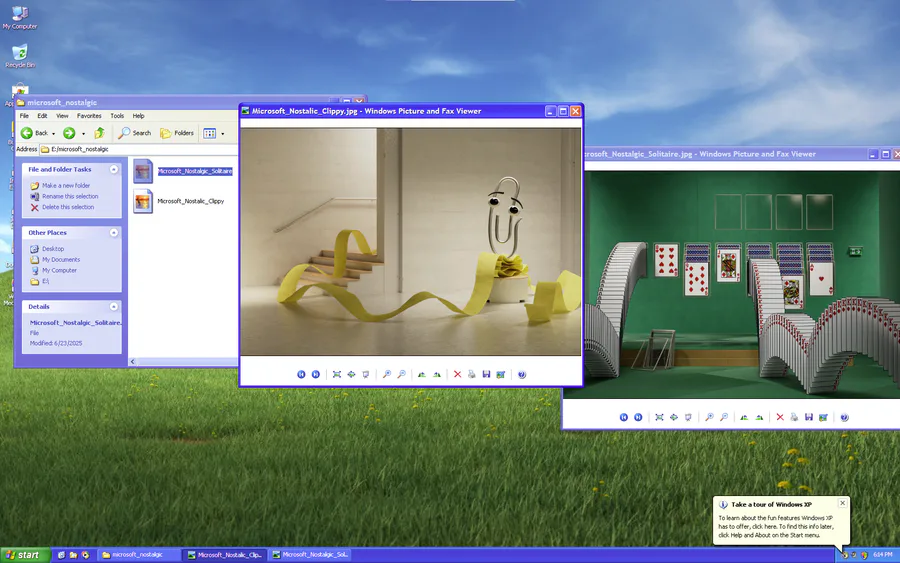Viewport: 900px width, 563px height.
Task: Print the Clippy image
Action: coord(472,374)
